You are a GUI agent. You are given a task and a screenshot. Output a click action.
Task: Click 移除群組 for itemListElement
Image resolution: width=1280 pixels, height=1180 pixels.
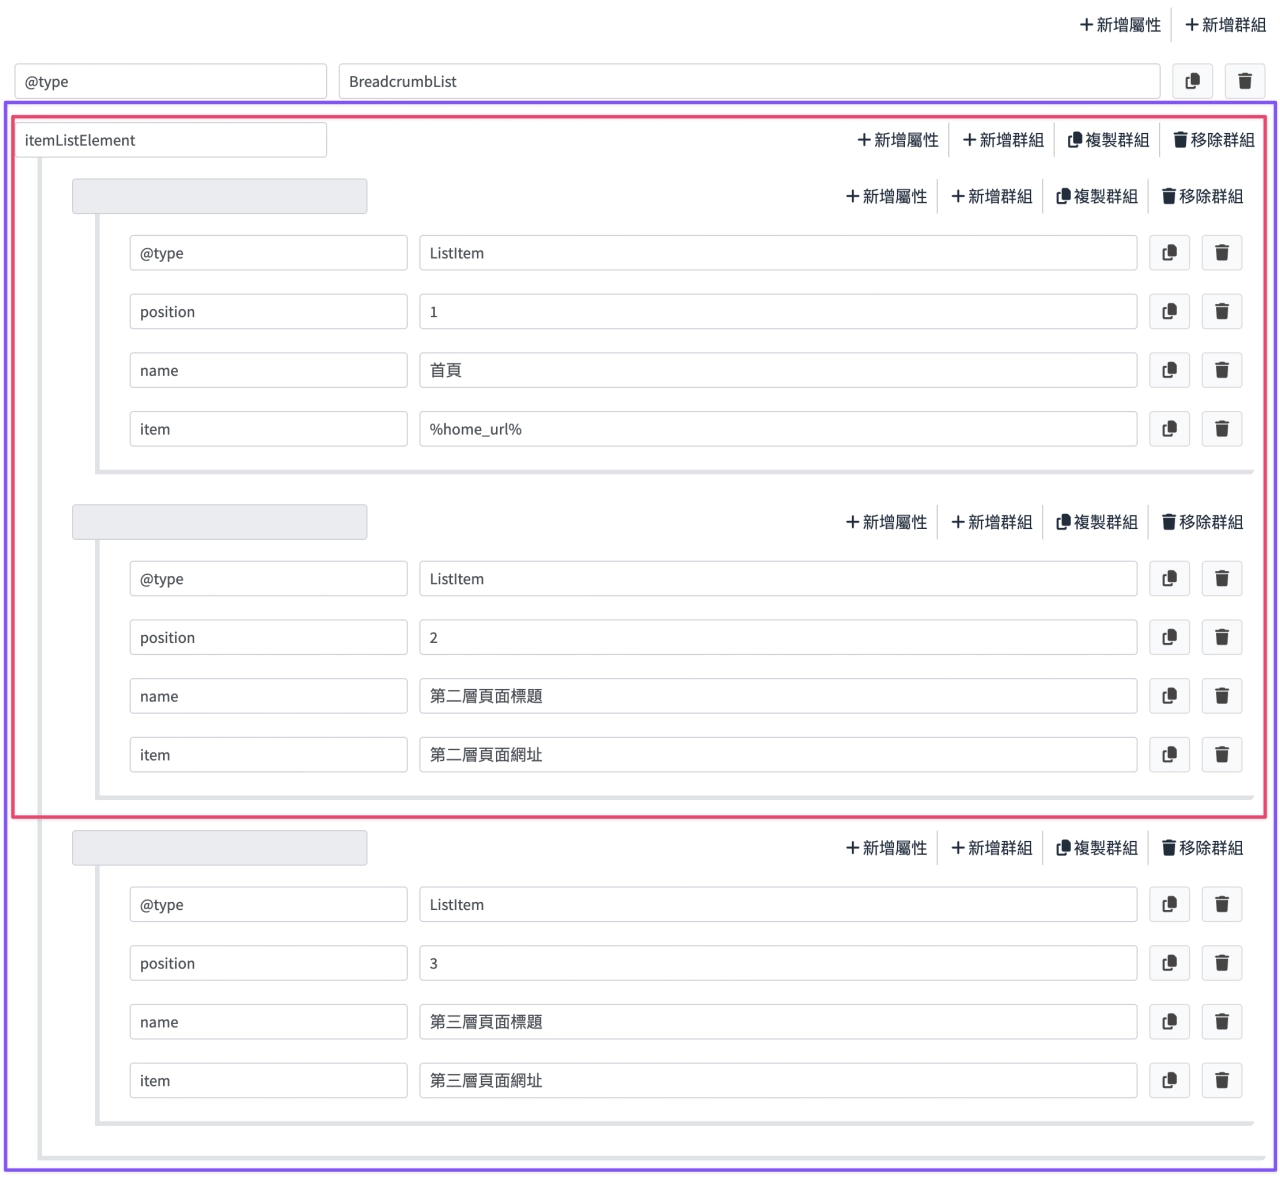[1213, 140]
